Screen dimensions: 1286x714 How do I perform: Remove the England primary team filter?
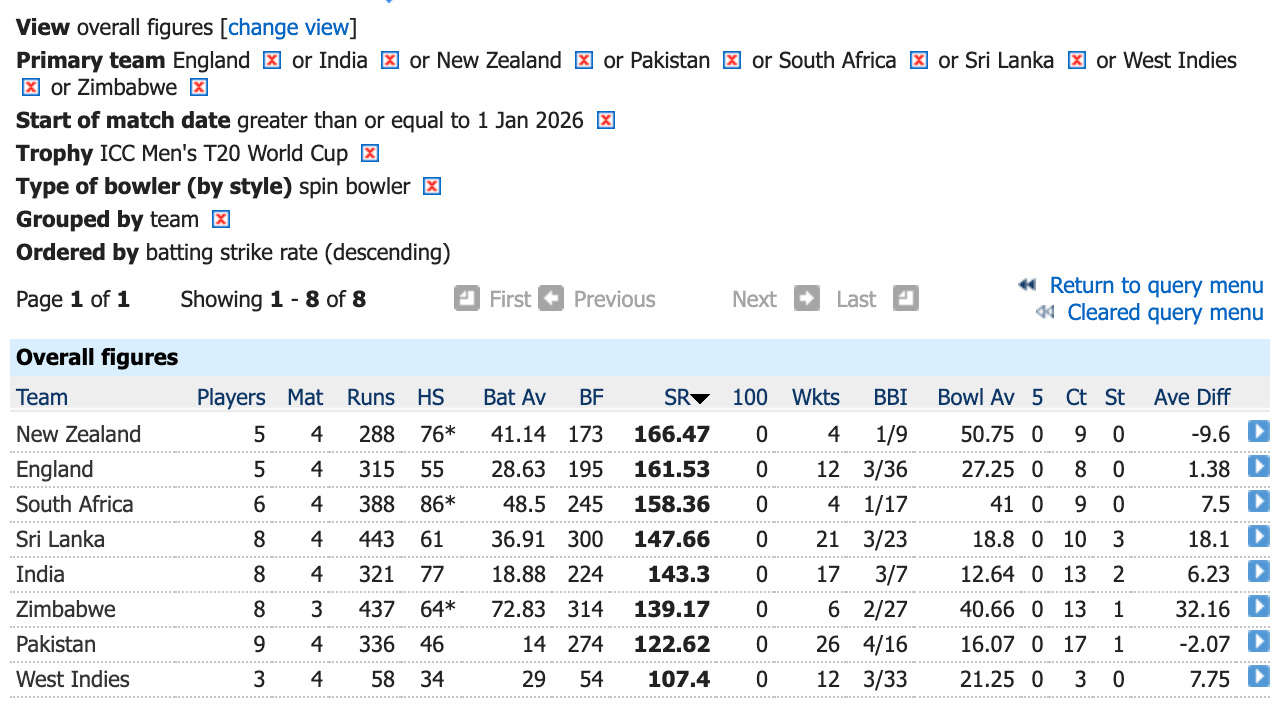point(271,61)
